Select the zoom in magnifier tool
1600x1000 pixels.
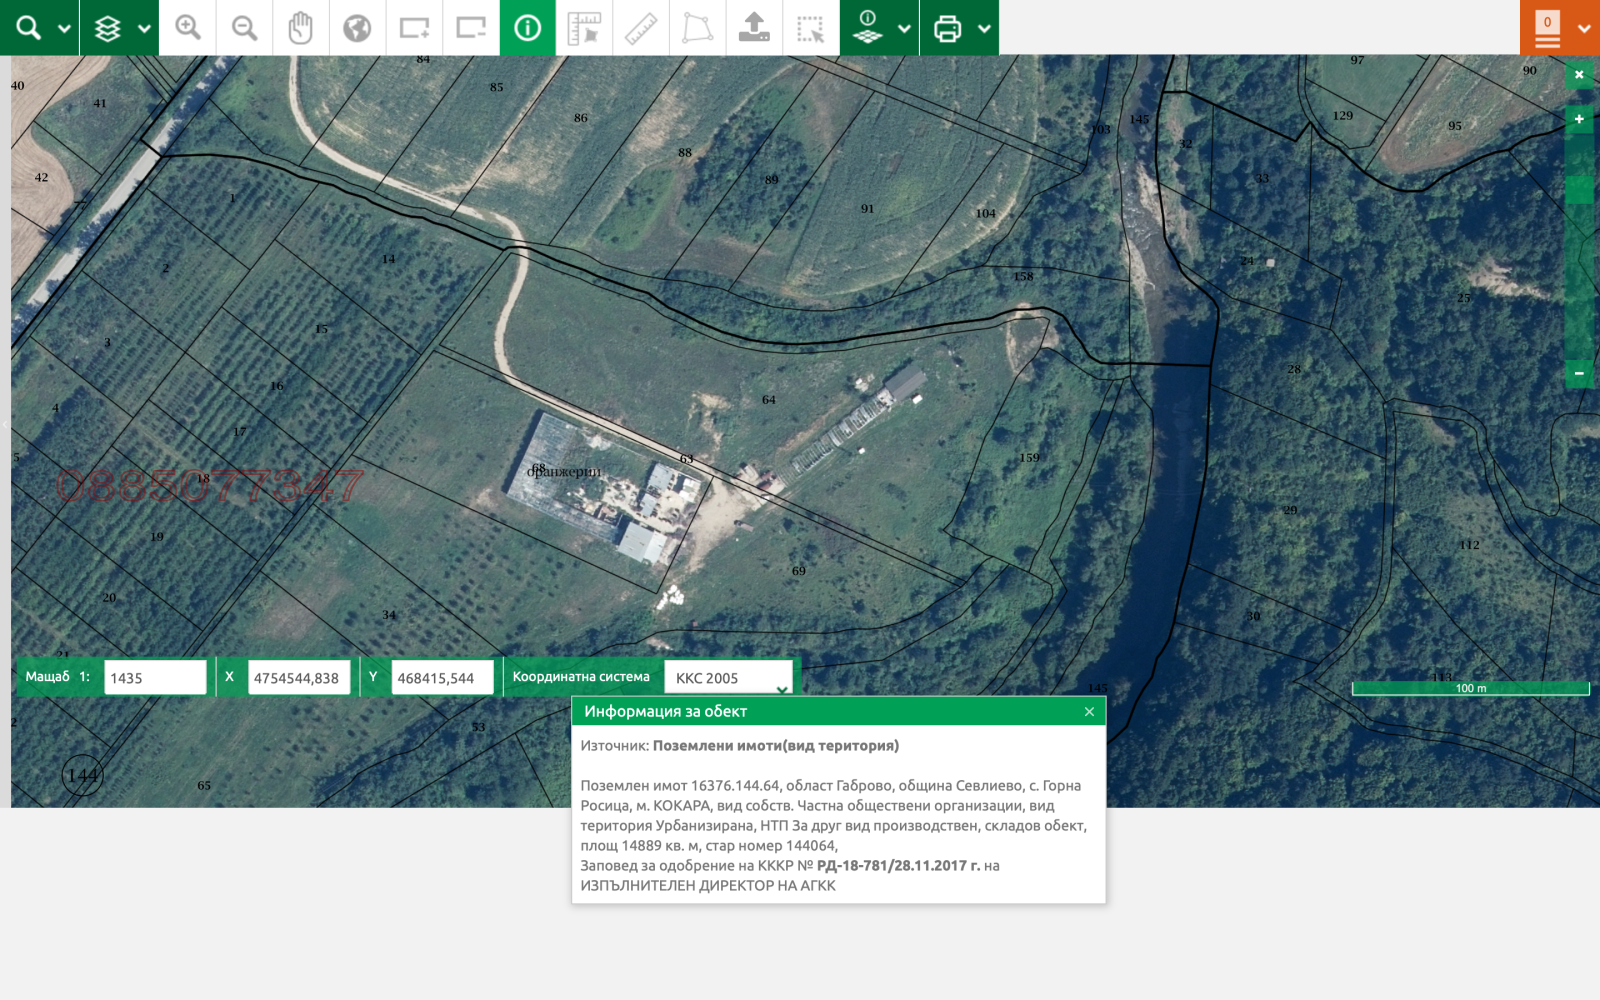coord(188,28)
